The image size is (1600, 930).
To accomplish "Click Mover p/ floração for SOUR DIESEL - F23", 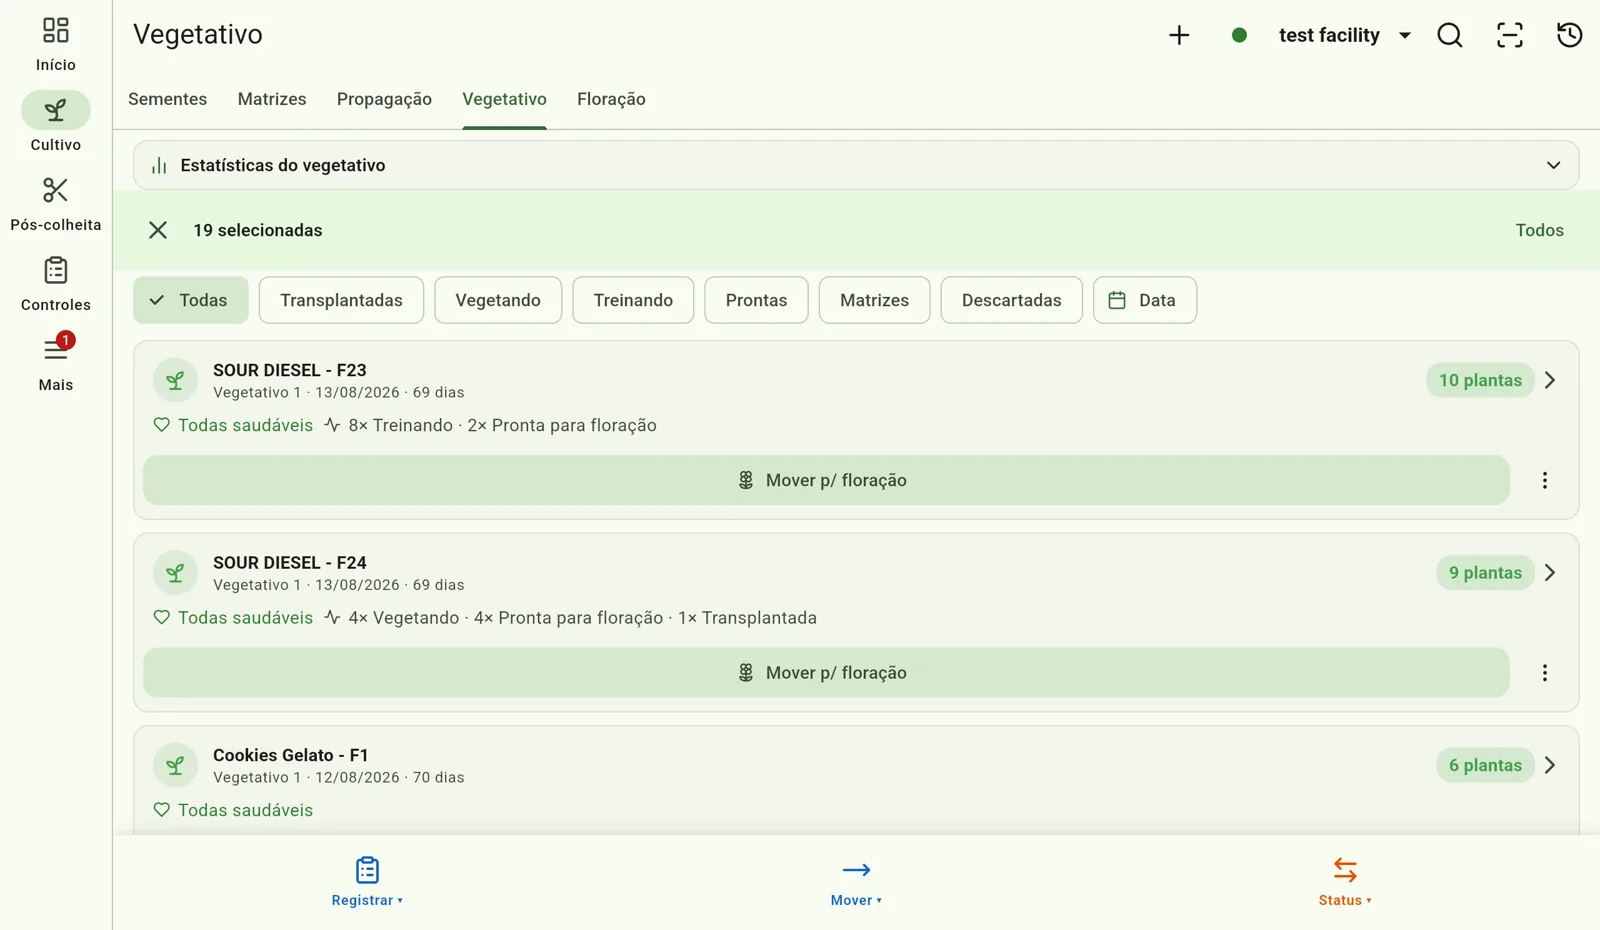I will (x=826, y=480).
